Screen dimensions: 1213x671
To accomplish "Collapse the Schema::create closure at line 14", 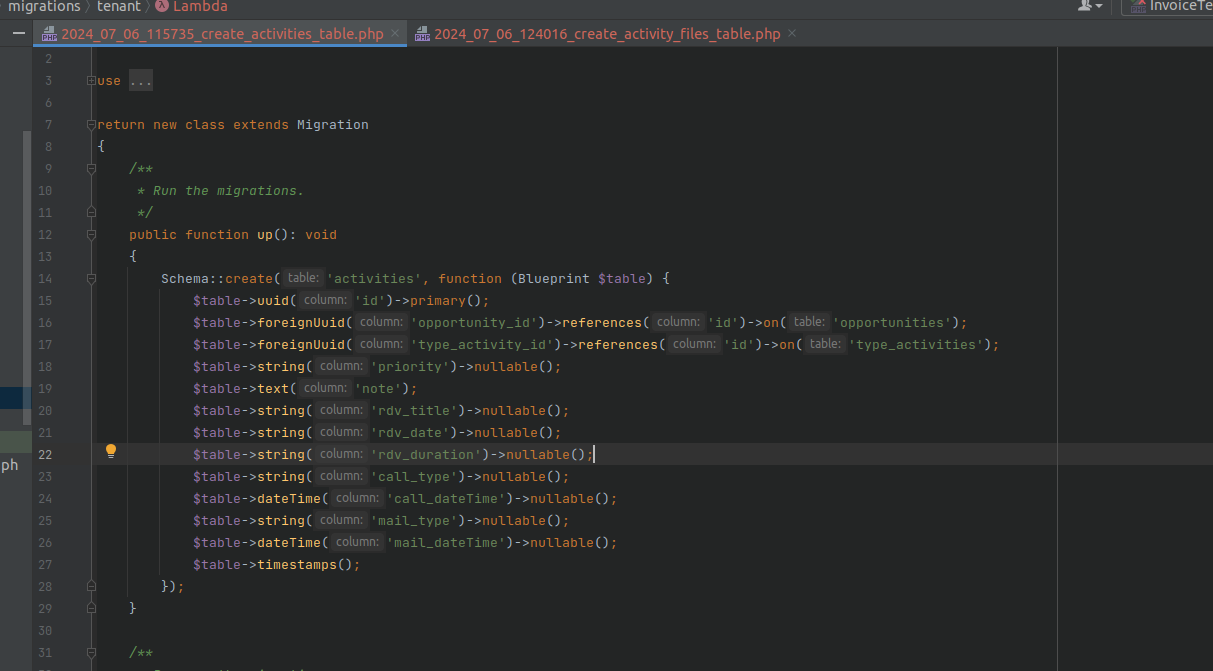I will 91,279.
